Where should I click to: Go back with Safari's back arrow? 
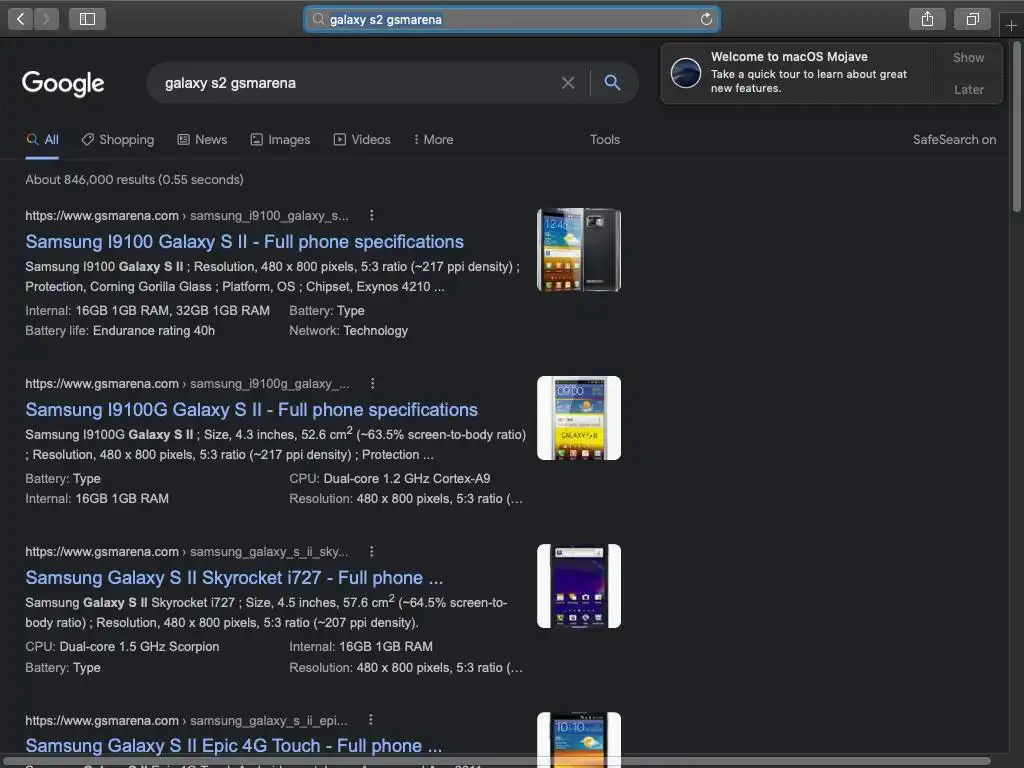[20, 19]
